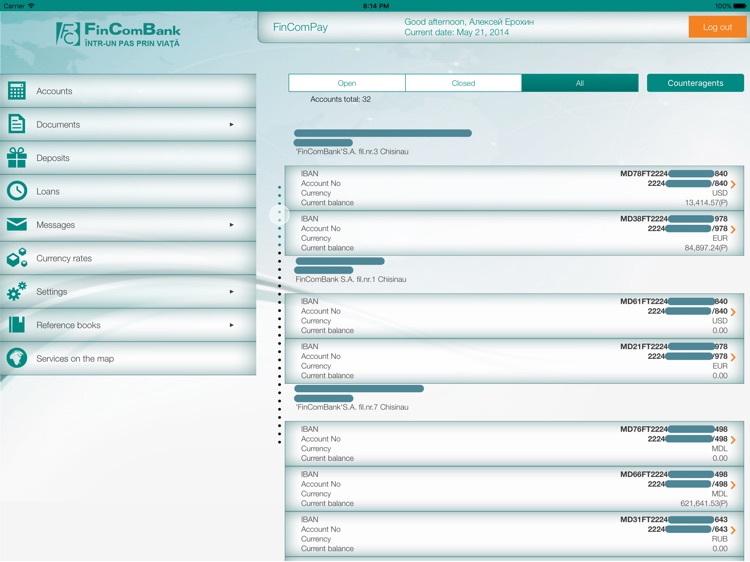Click the FinComPay title
Screen dimensions: 750x562
pos(300,27)
